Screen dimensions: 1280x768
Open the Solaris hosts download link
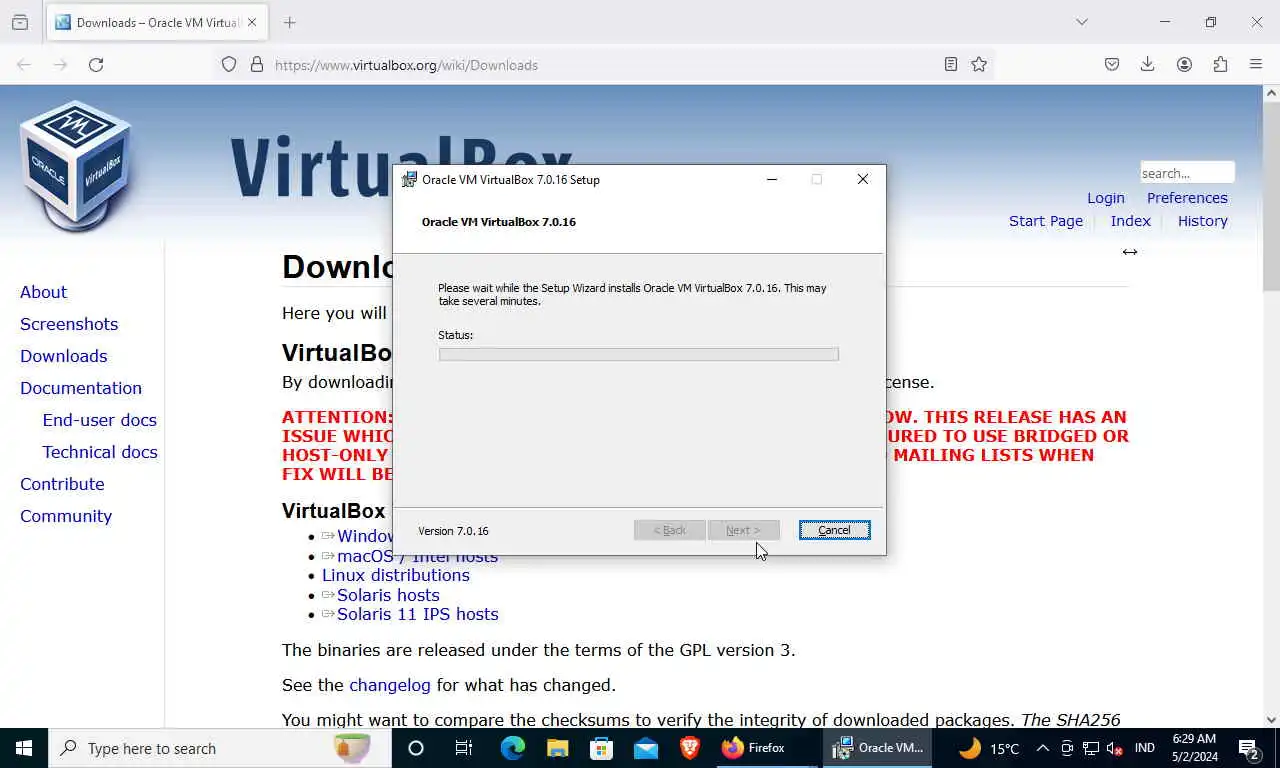388,595
